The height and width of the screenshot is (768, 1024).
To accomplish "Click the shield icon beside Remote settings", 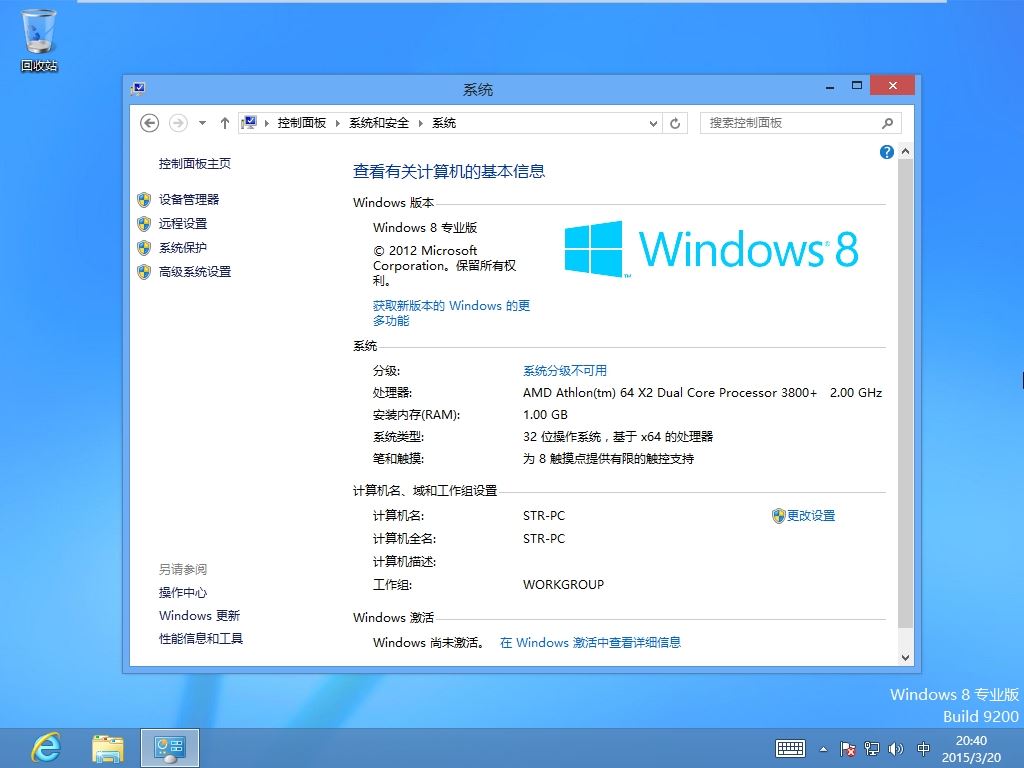I will click(144, 224).
